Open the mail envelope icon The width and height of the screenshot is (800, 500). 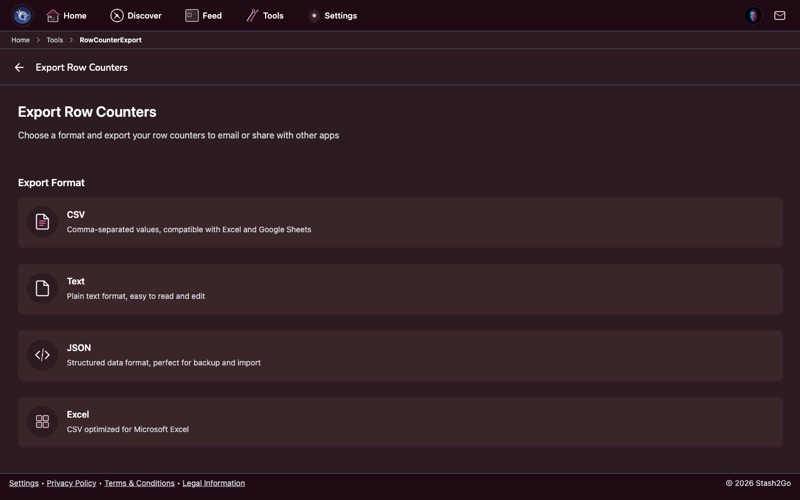[x=780, y=16]
